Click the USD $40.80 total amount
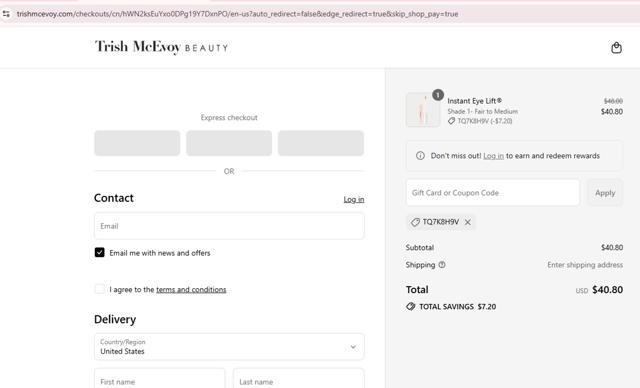The width and height of the screenshot is (640, 388). 599,290
